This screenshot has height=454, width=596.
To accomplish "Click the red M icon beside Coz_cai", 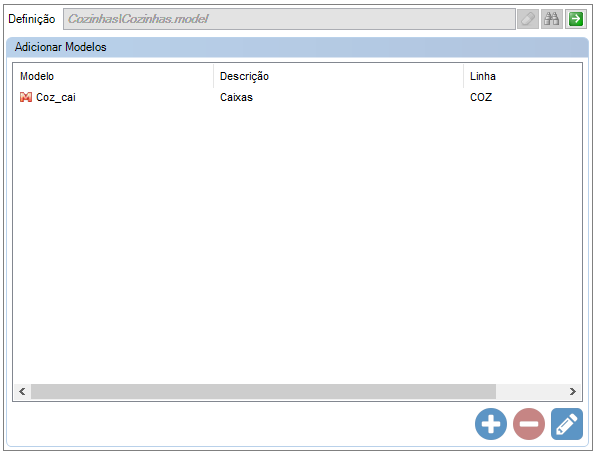I will pyautogui.click(x=26, y=97).
